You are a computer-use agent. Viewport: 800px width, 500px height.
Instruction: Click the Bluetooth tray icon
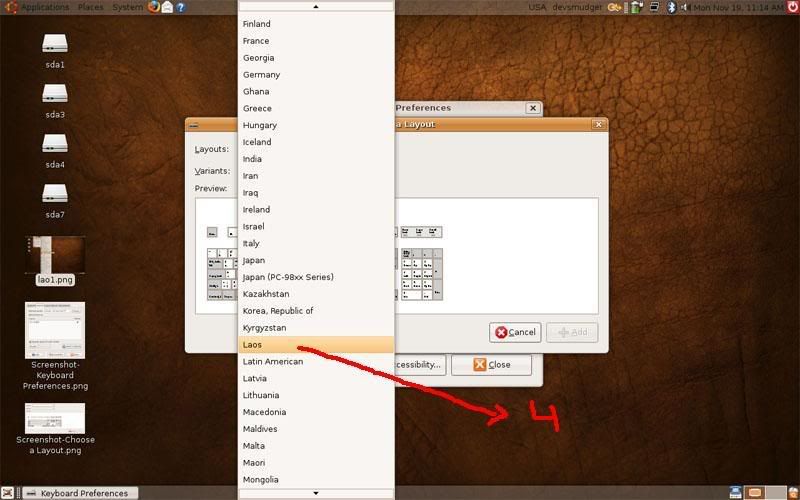671,7
